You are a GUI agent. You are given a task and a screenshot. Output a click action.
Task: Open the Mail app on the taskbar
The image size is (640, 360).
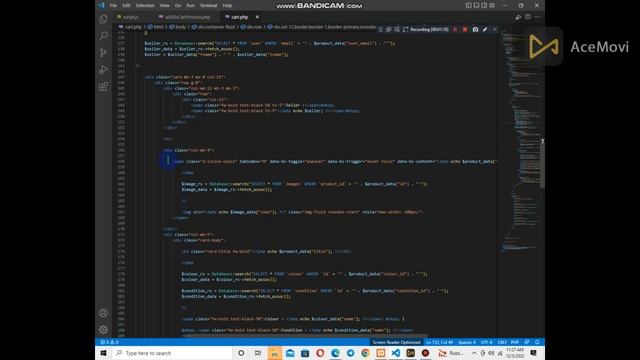pos(290,353)
